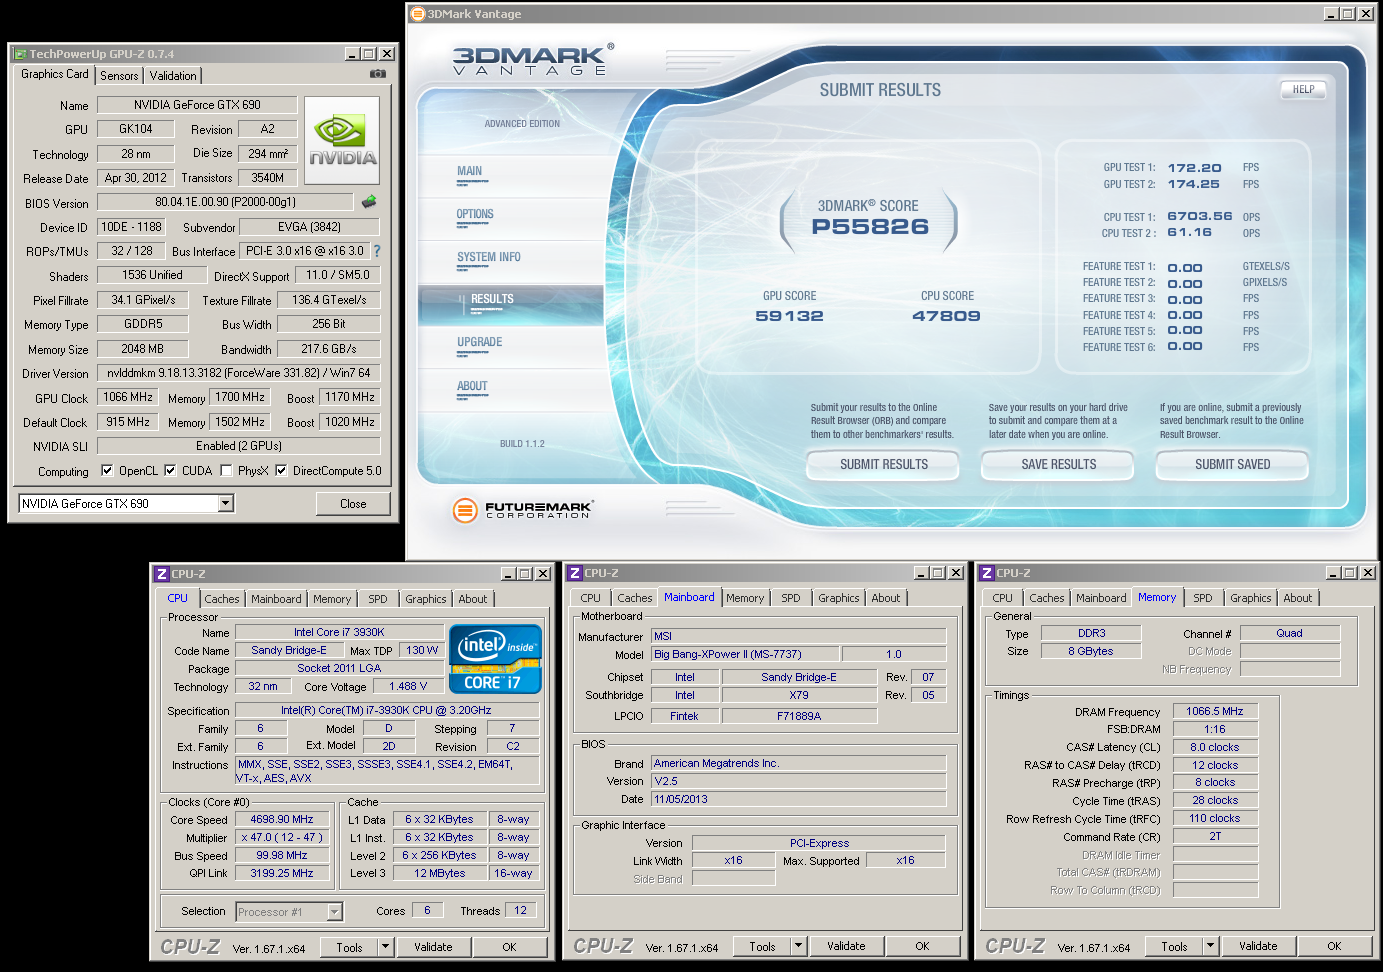
Task: Click CPU-Z title icon in Mainboard window
Action: tap(574, 573)
